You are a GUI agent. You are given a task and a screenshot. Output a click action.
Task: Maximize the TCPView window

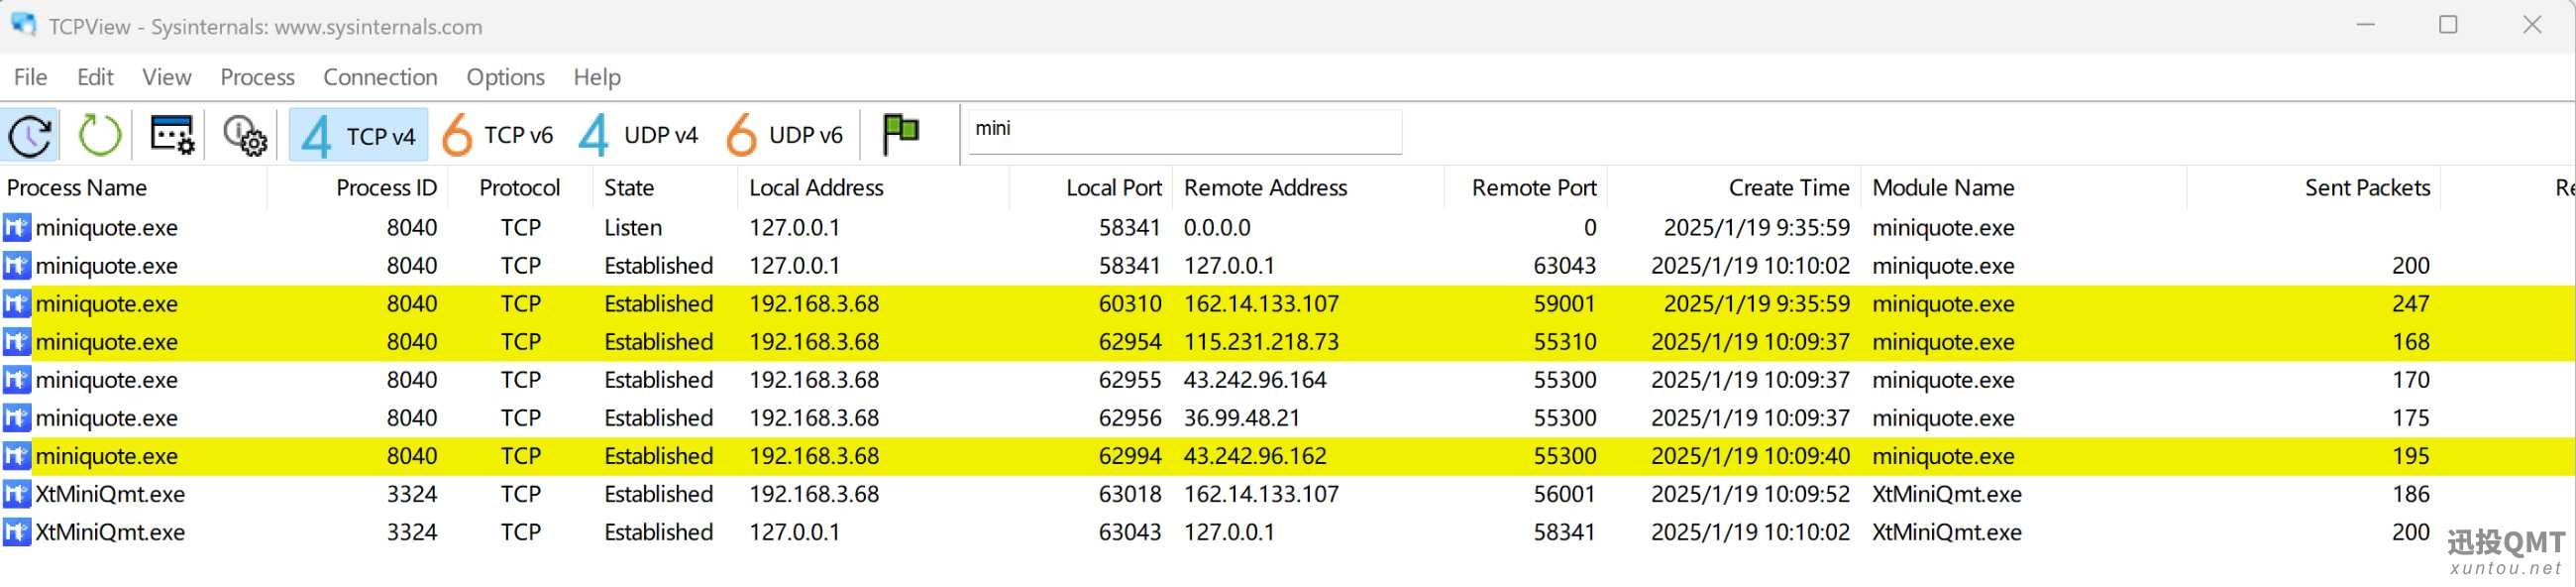[x=2448, y=24]
